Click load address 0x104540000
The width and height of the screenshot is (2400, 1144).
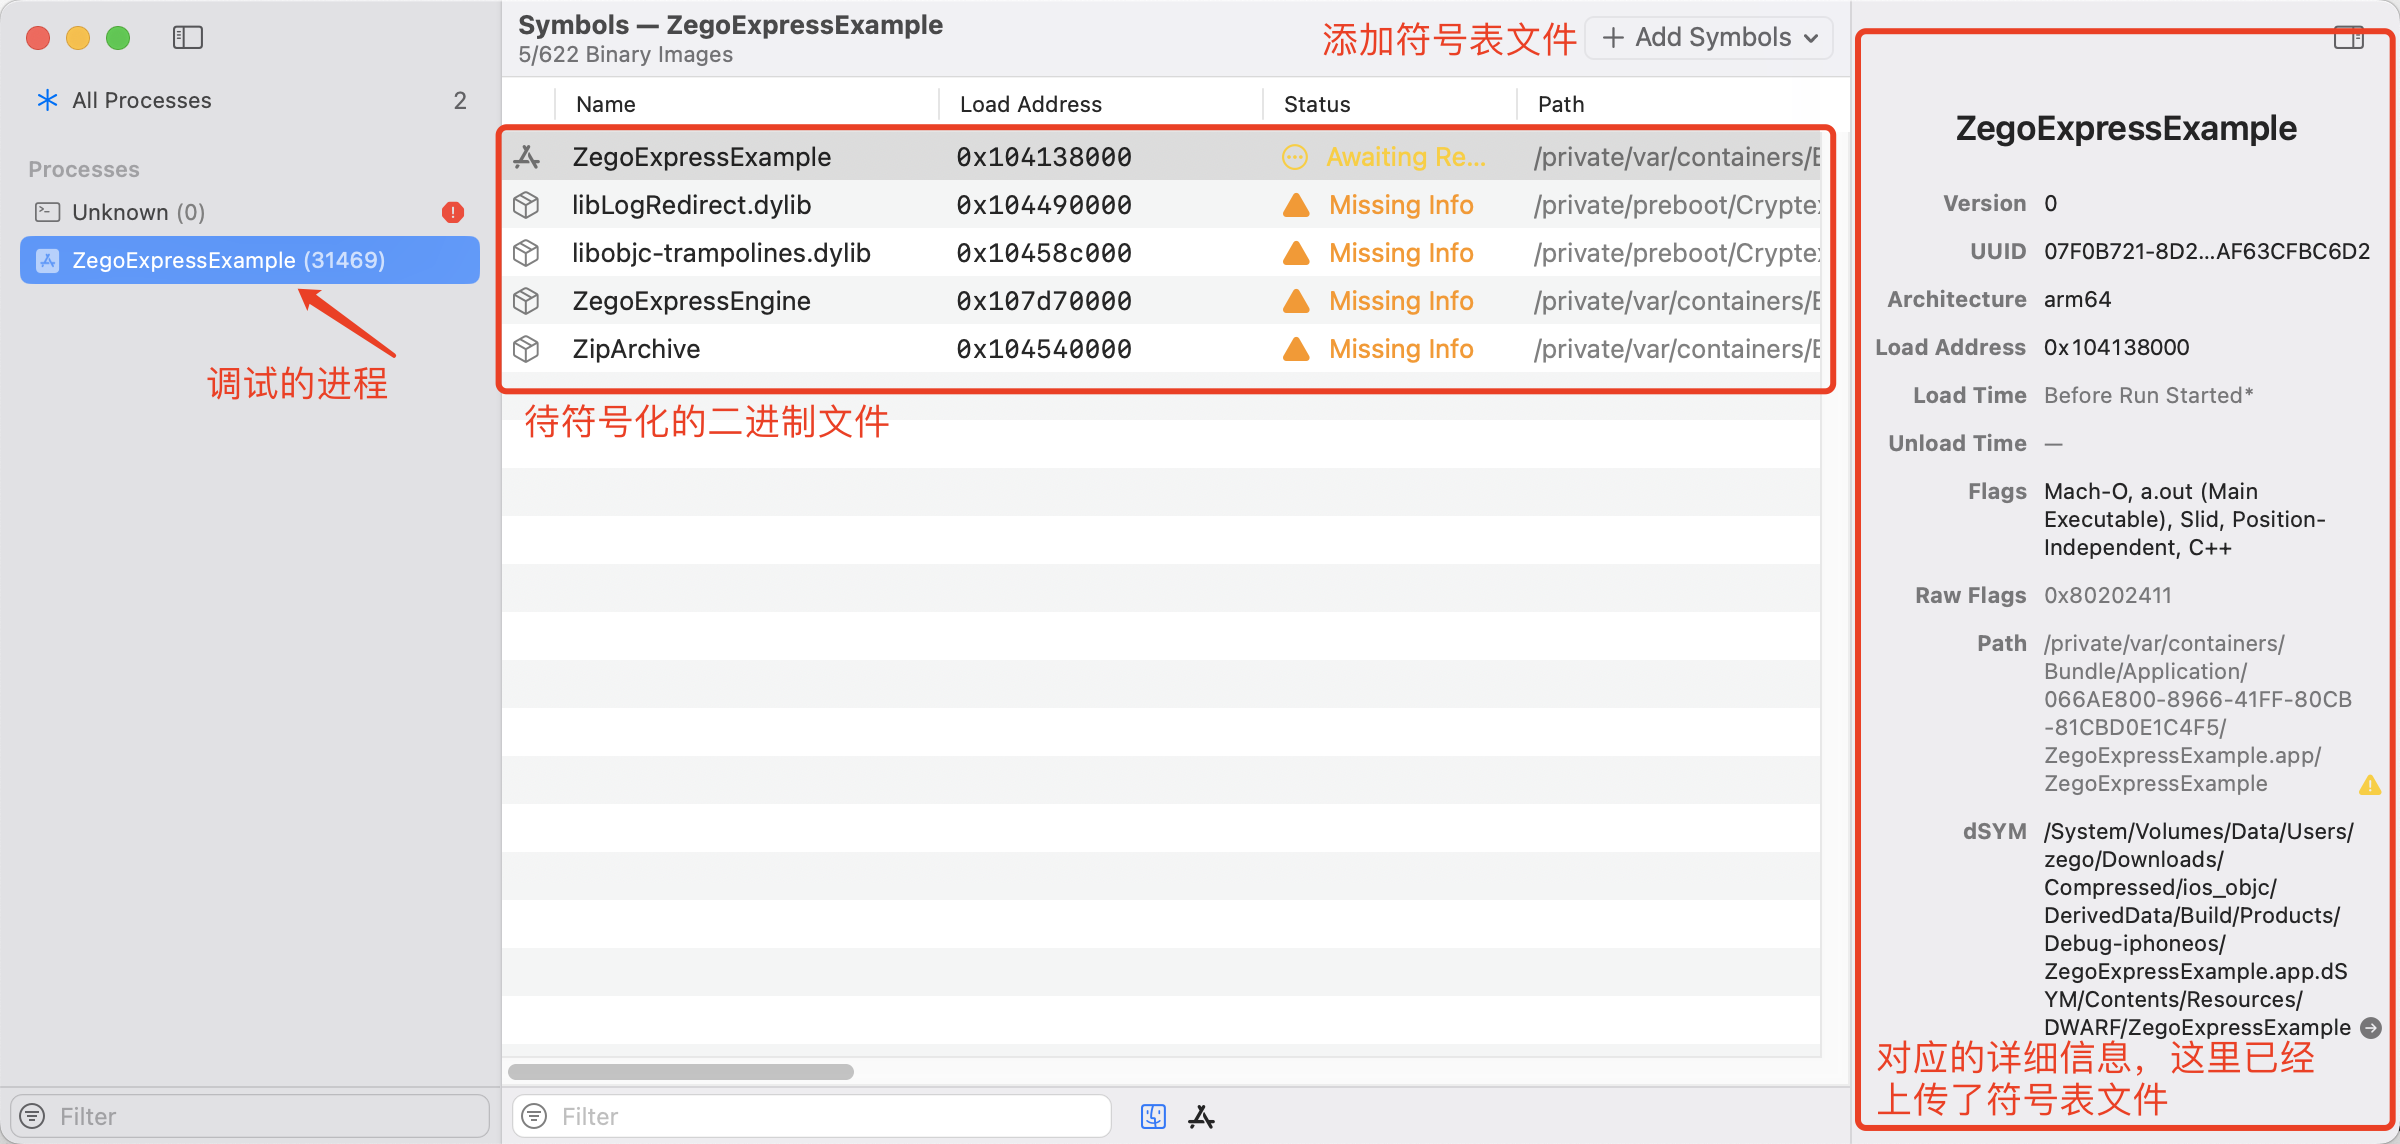(1043, 349)
